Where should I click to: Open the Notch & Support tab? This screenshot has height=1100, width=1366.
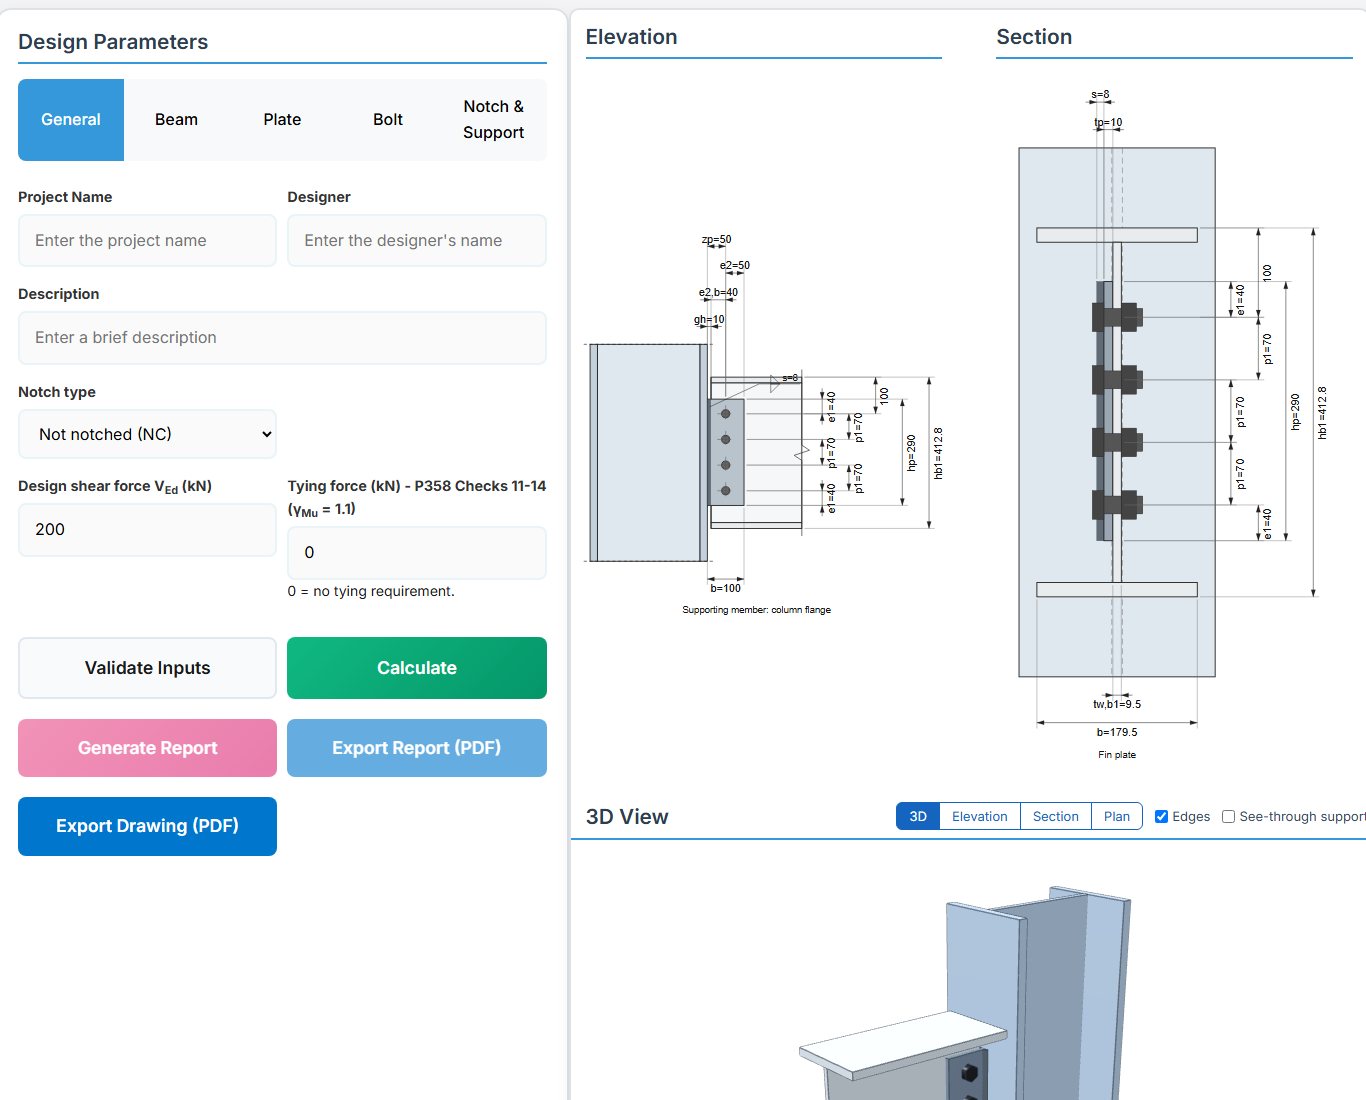pyautogui.click(x=494, y=120)
